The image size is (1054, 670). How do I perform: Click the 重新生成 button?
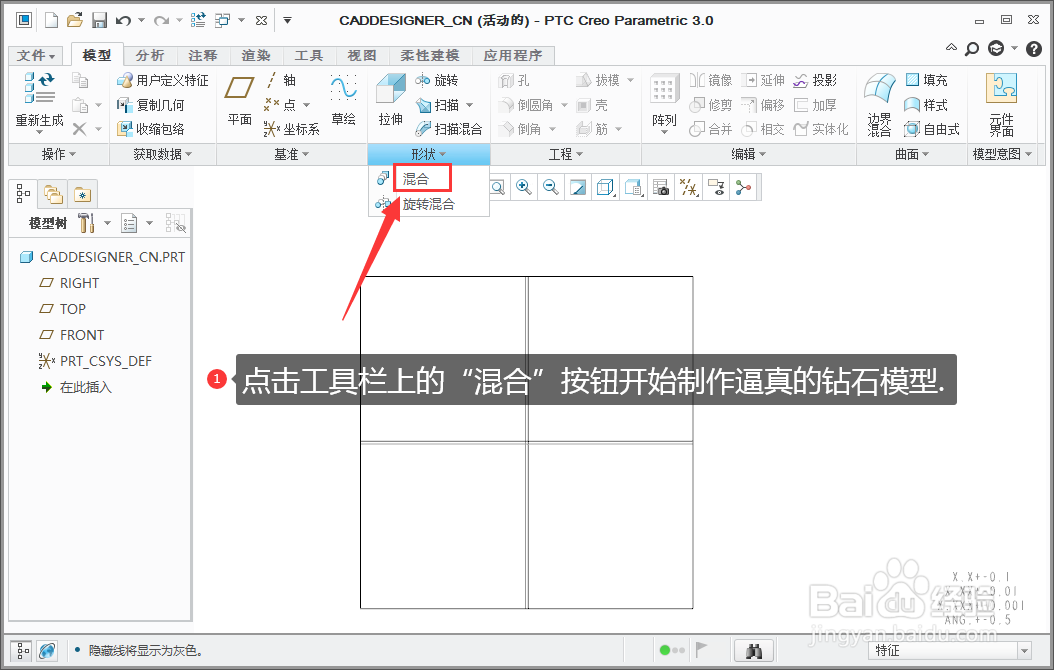pos(40,102)
